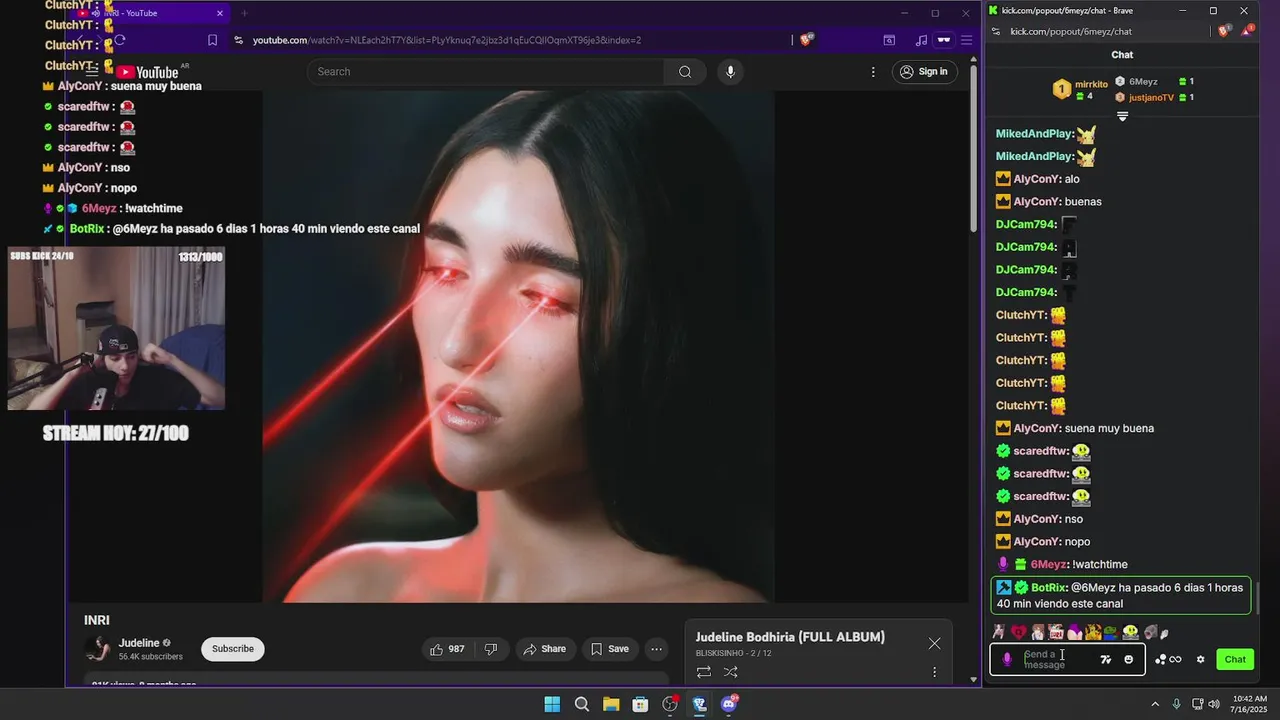Image resolution: width=1280 pixels, height=720 pixels.
Task: Collapse the chat leaderboard chevron
Action: 1122,117
